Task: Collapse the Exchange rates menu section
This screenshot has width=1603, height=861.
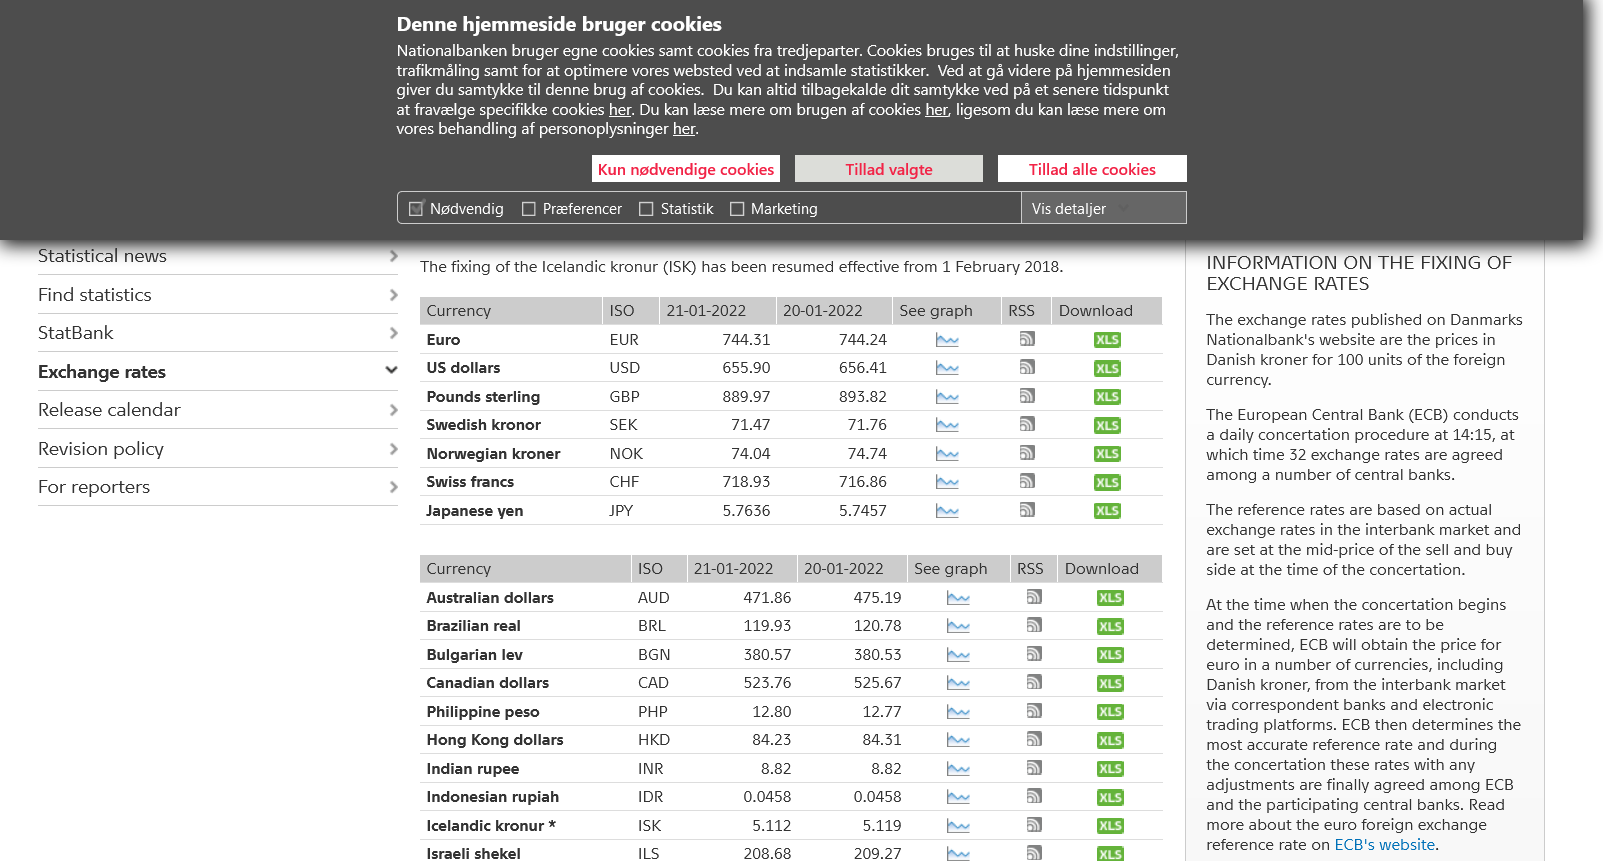Action: pos(391,371)
